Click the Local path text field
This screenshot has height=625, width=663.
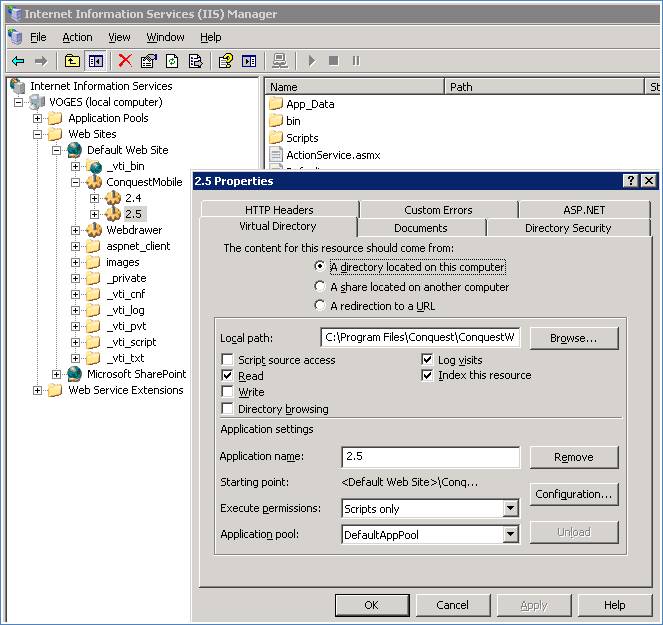[420, 337]
